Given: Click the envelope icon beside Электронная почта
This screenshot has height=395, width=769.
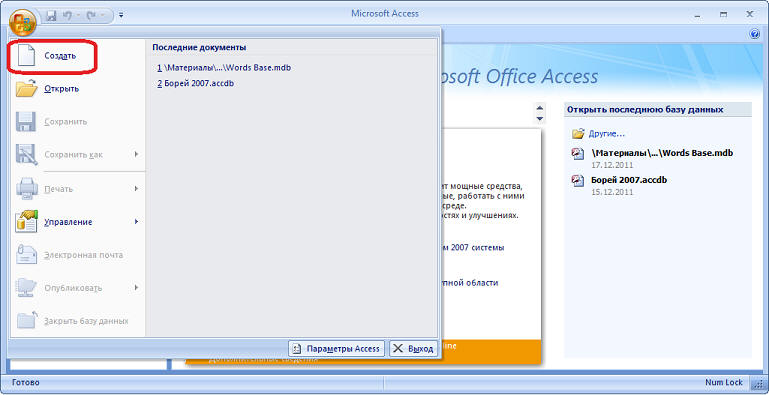Looking at the screenshot, I should click(26, 255).
